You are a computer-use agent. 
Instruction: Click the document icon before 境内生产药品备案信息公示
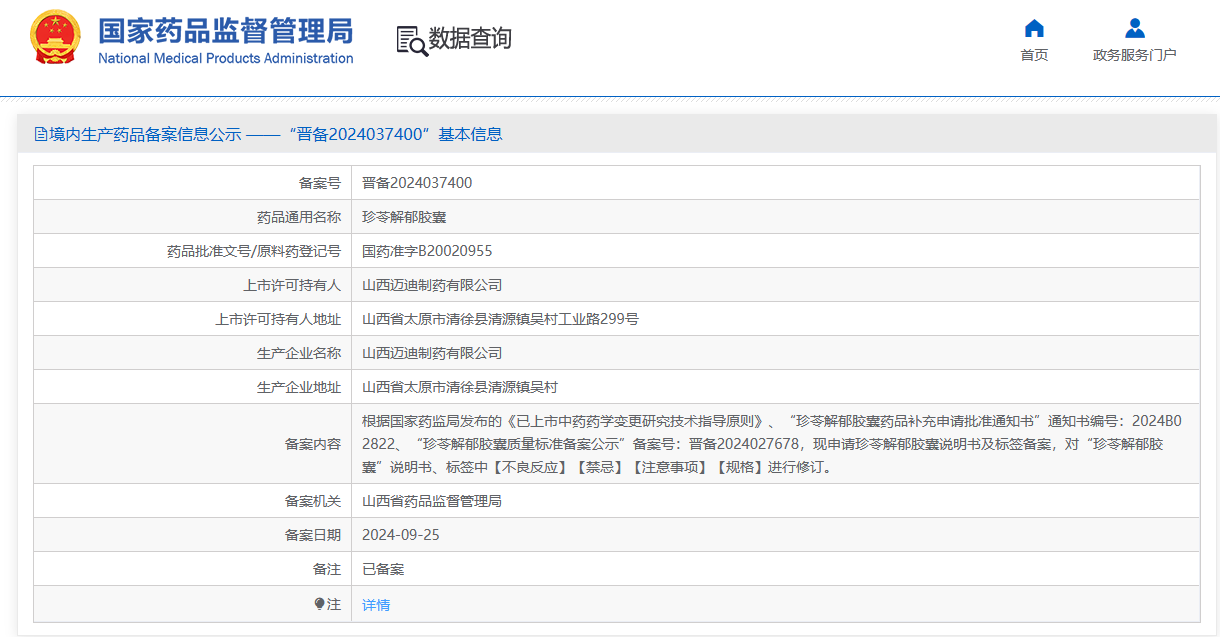(x=41, y=134)
